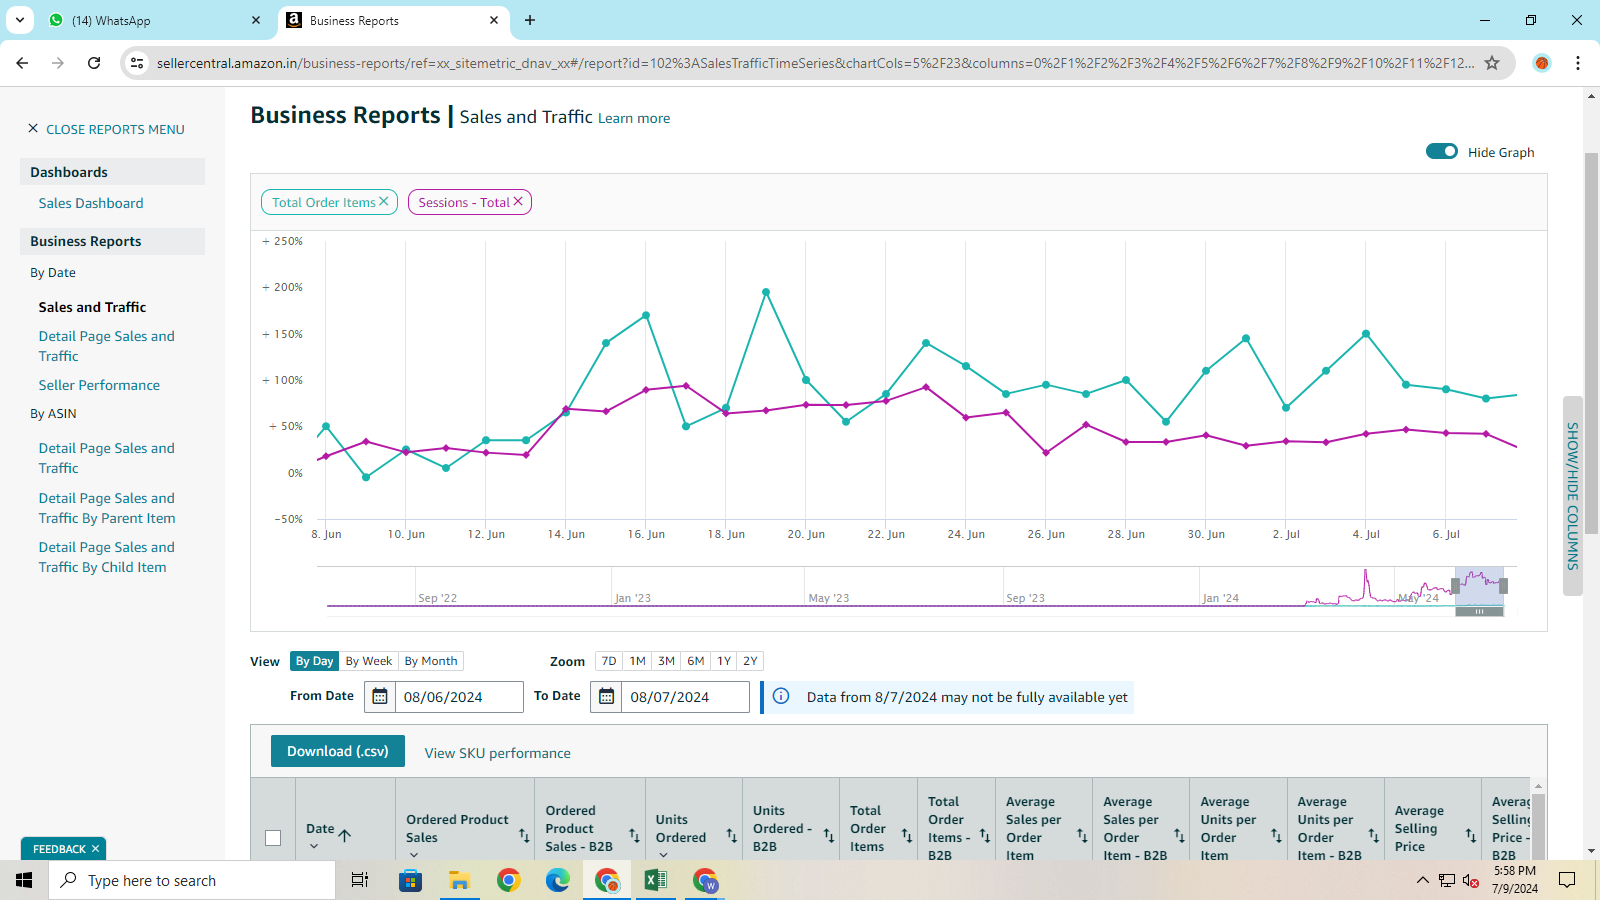Expand the SHOW/HIDE COLUMNS side panel
The height and width of the screenshot is (900, 1600).
click(x=1572, y=495)
